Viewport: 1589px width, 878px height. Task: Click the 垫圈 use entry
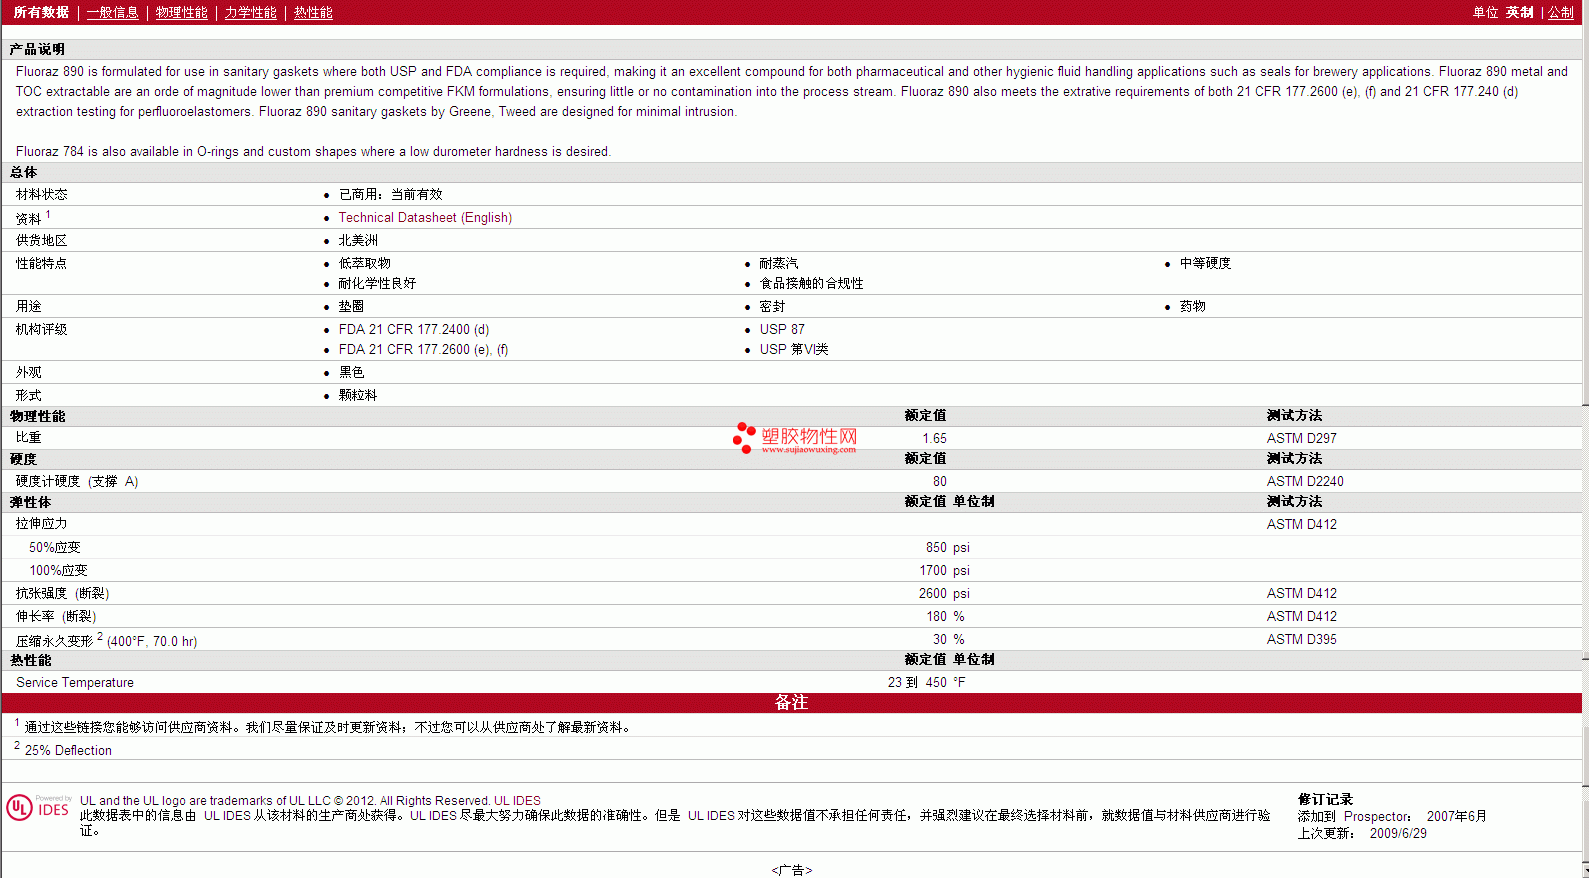click(351, 306)
